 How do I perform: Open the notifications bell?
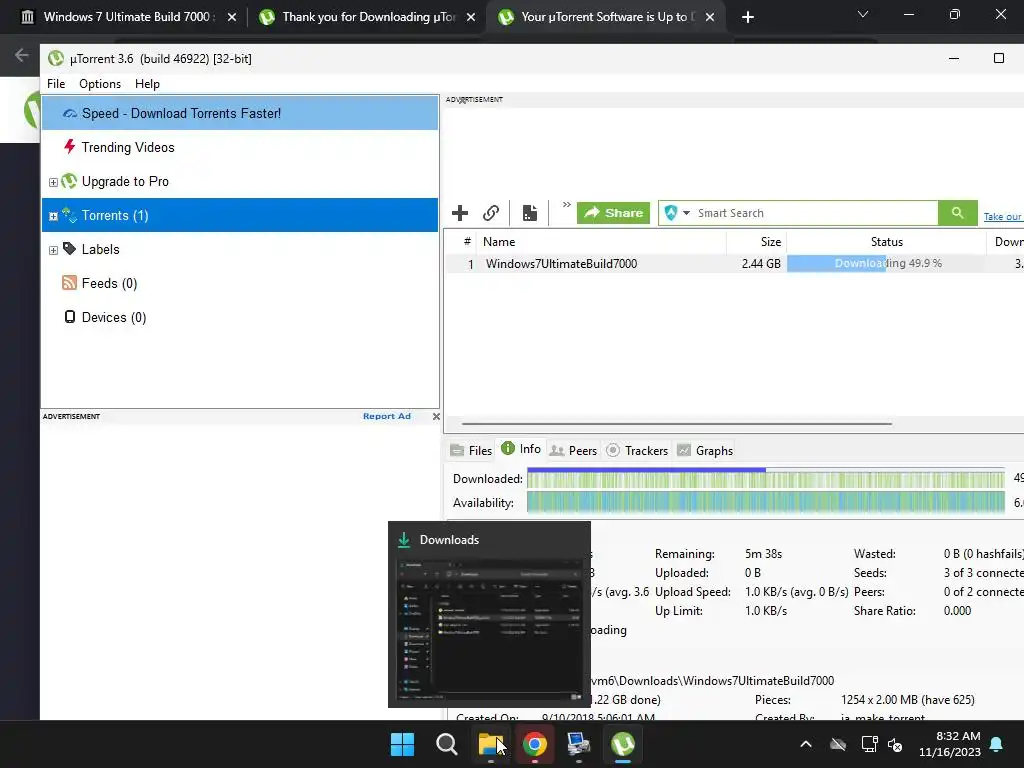(997, 744)
